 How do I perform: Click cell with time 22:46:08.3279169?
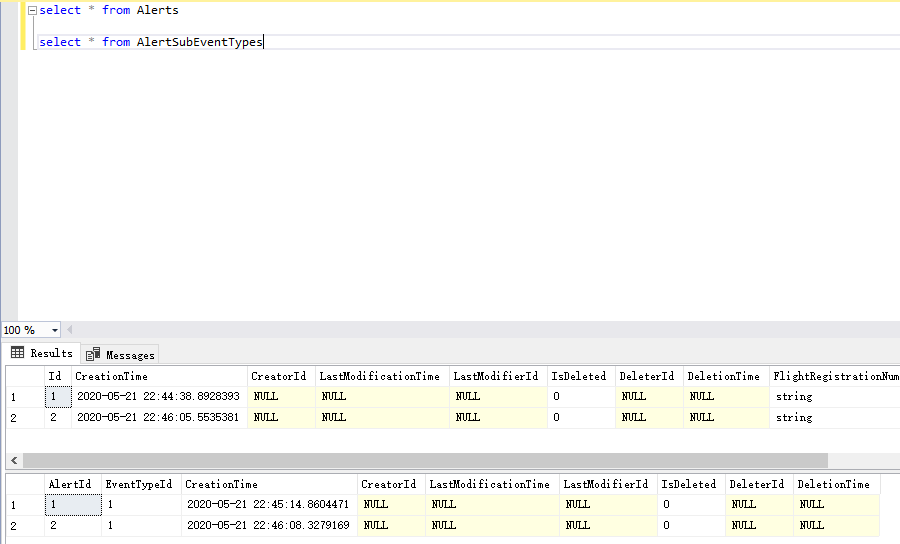point(268,525)
